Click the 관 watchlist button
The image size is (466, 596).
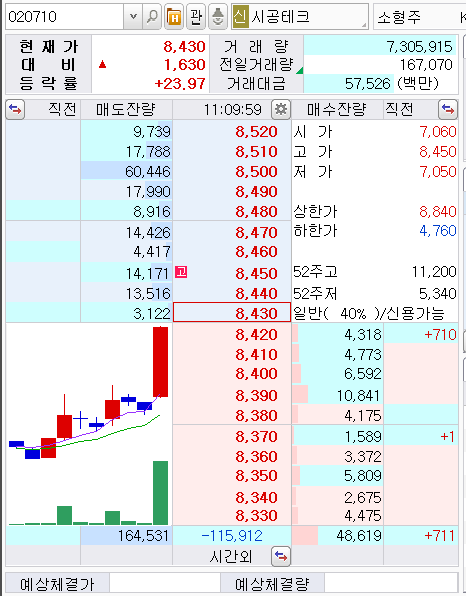[196, 17]
